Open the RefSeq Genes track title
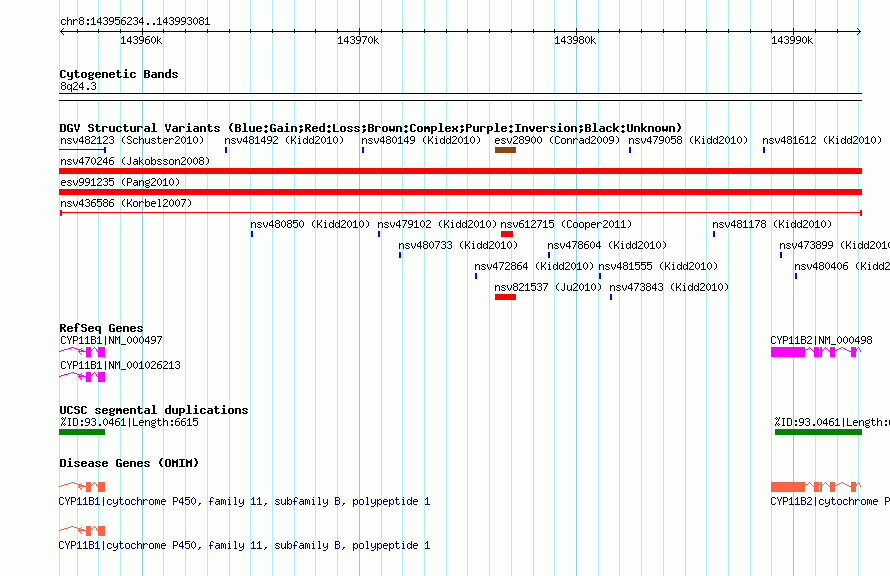This screenshot has width=890, height=576. (101, 328)
